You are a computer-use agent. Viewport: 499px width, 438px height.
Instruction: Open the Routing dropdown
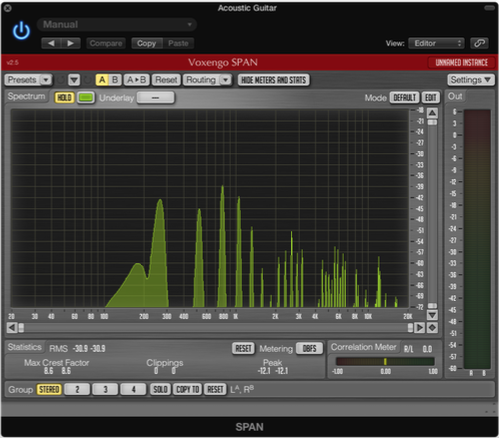coord(207,80)
